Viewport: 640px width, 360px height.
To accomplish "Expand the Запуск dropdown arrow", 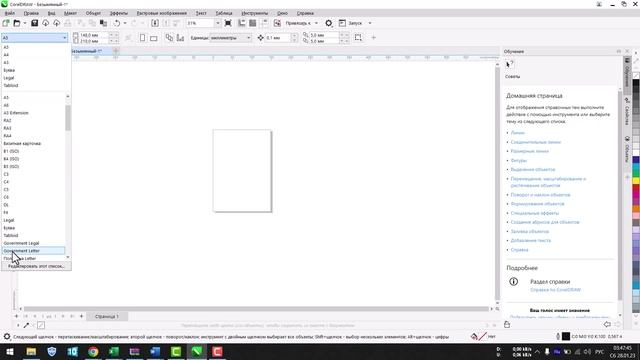I will (x=370, y=23).
